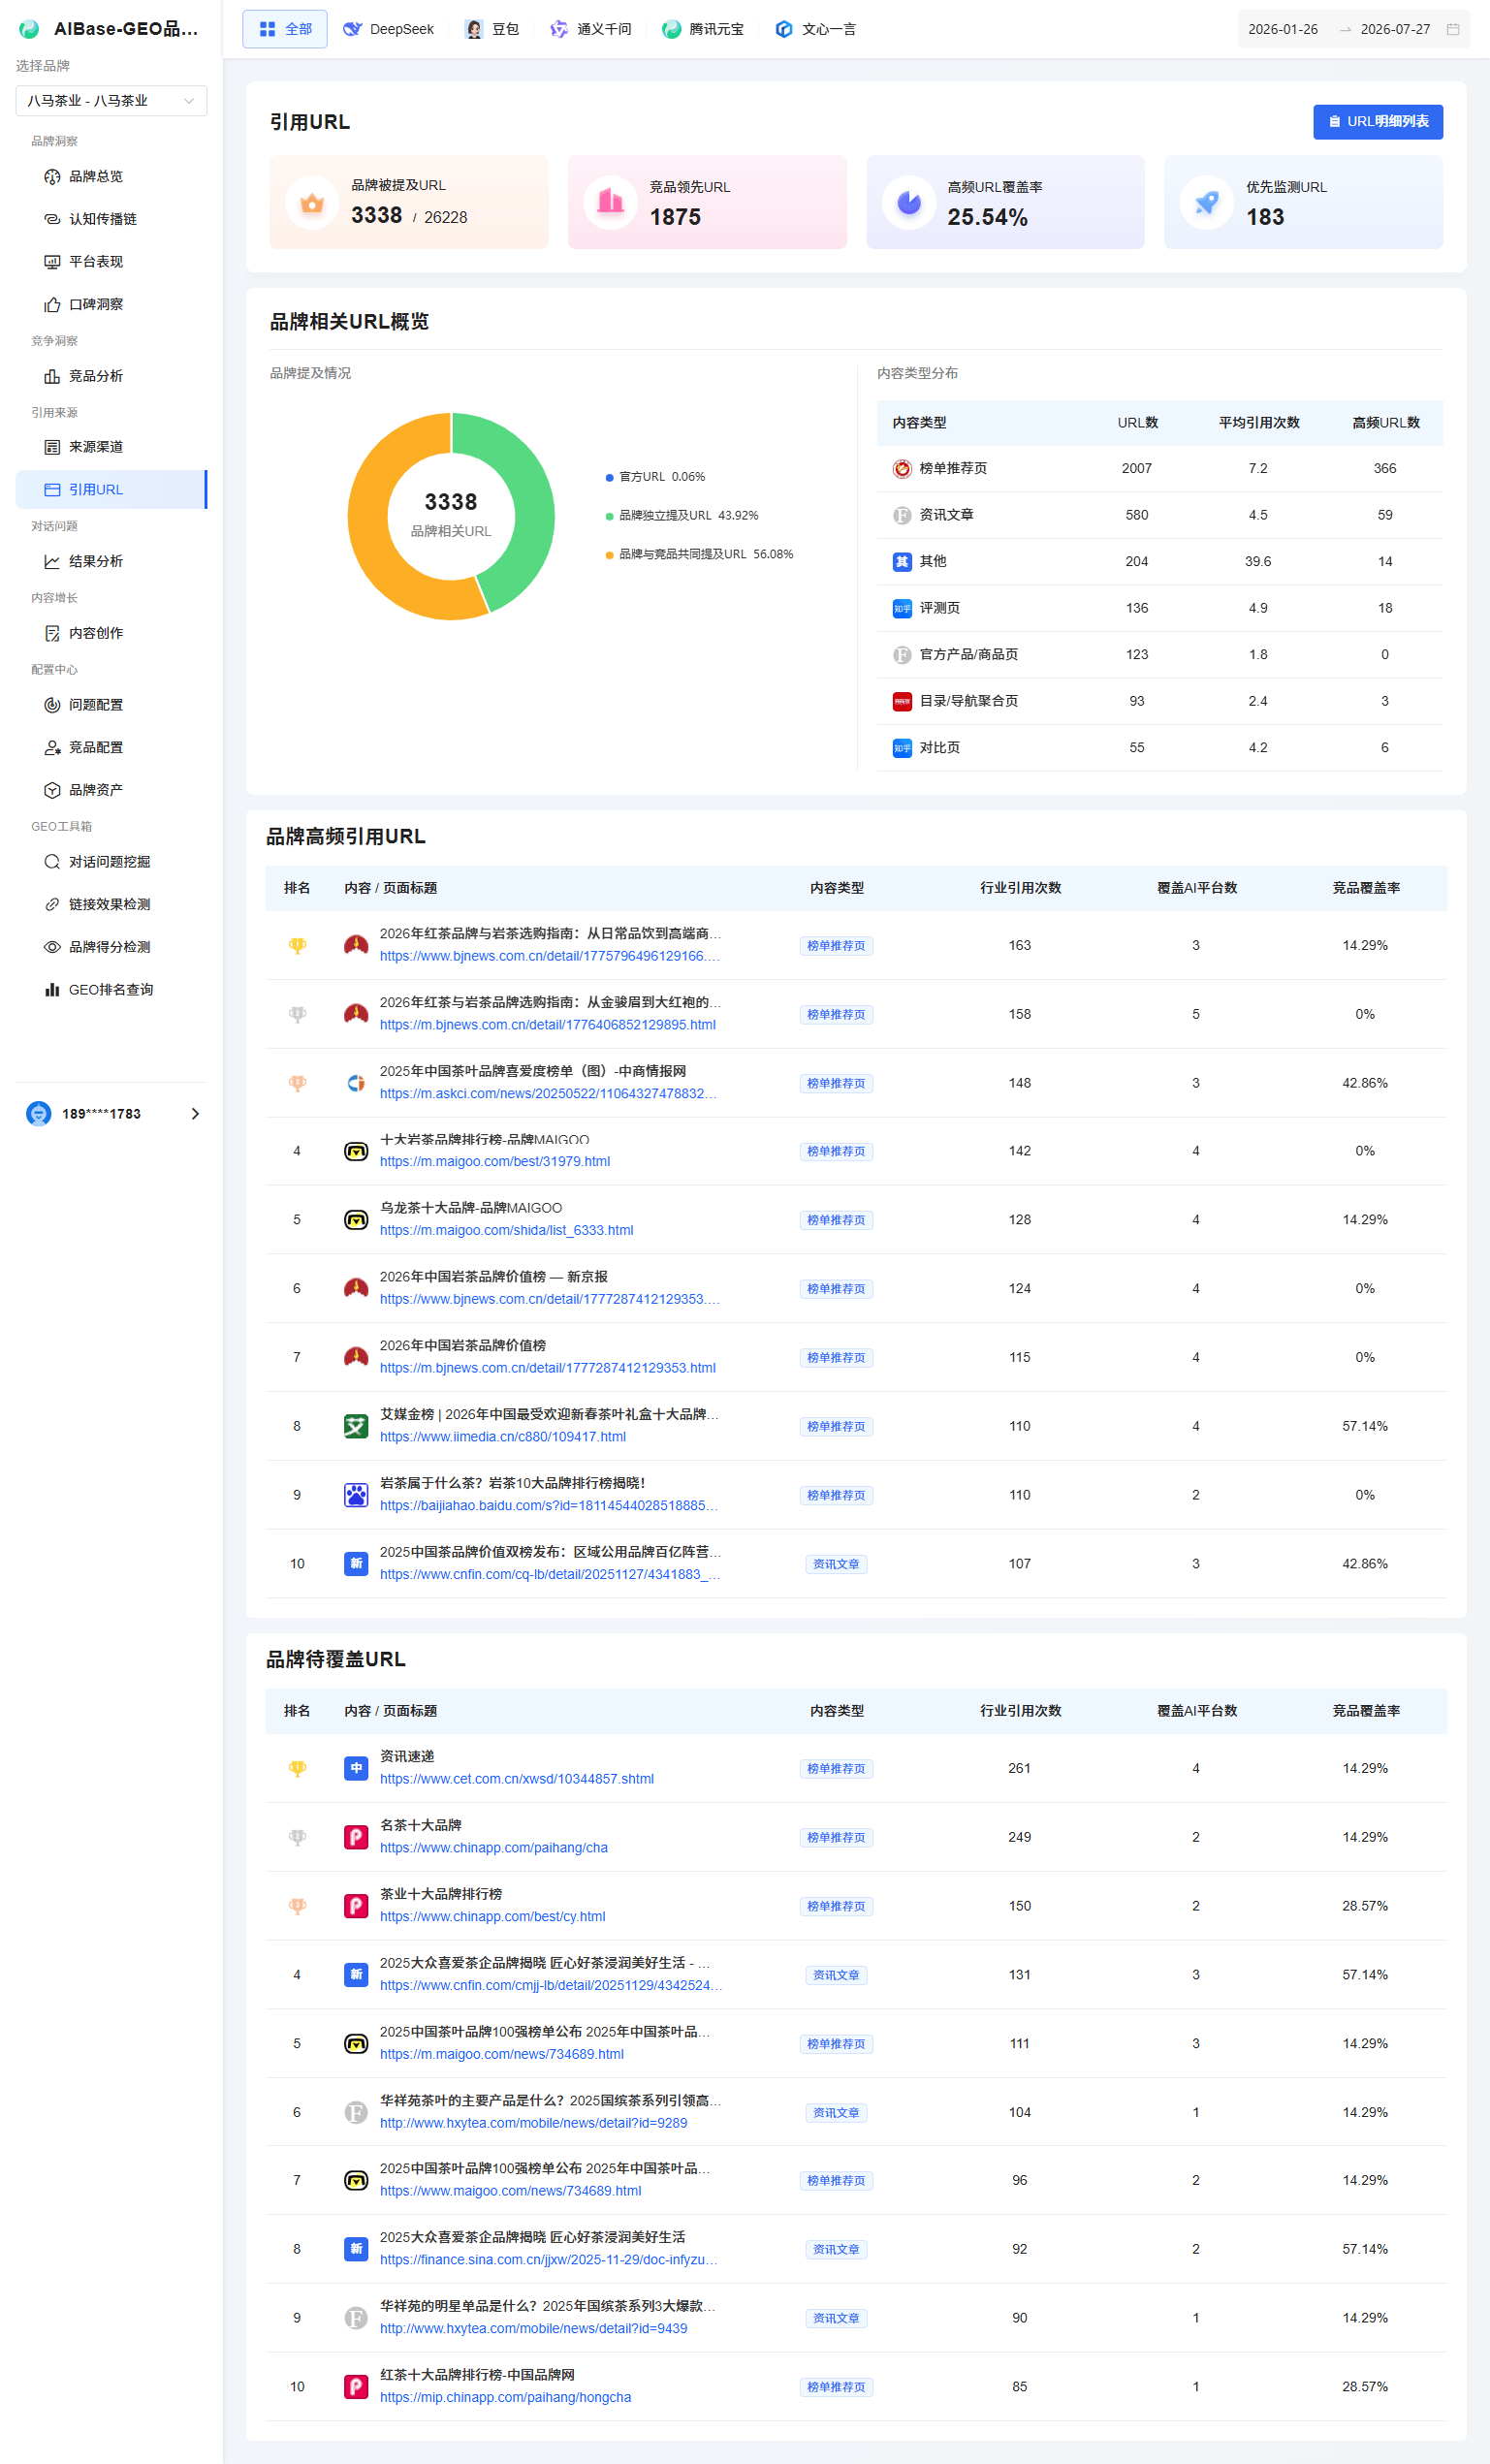Open link https://m.maigoo.com/shida/list_6333.html

pos(507,1230)
